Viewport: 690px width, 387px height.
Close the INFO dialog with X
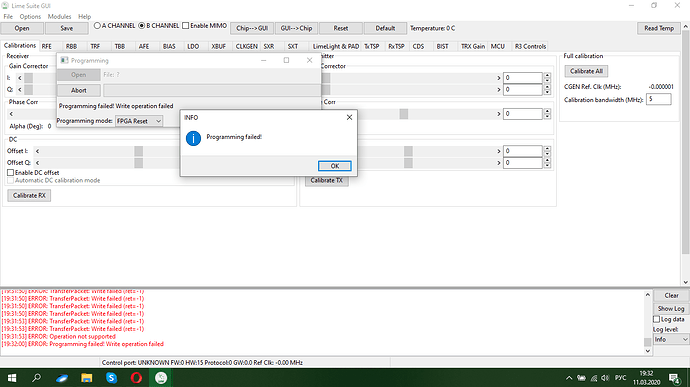(x=349, y=118)
